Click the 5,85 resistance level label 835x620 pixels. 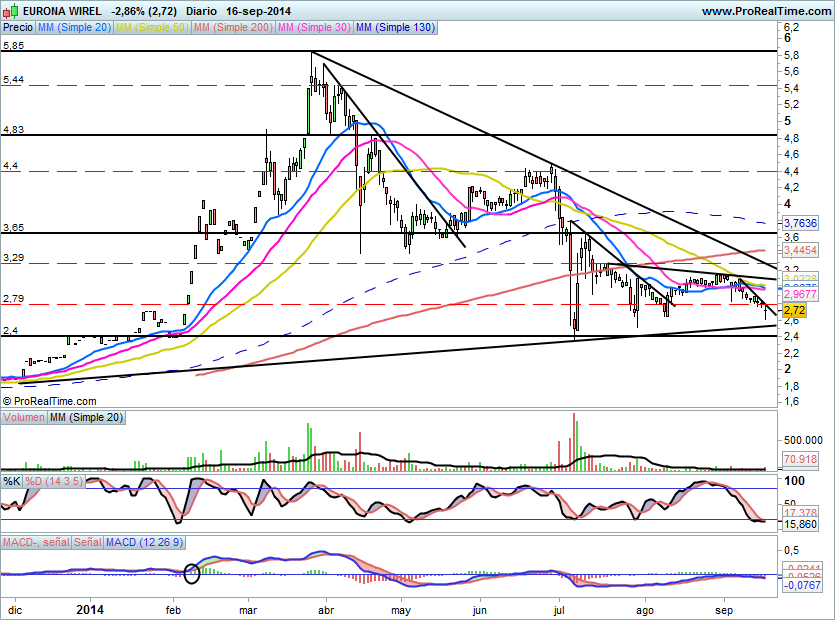pyautogui.click(x=13, y=46)
